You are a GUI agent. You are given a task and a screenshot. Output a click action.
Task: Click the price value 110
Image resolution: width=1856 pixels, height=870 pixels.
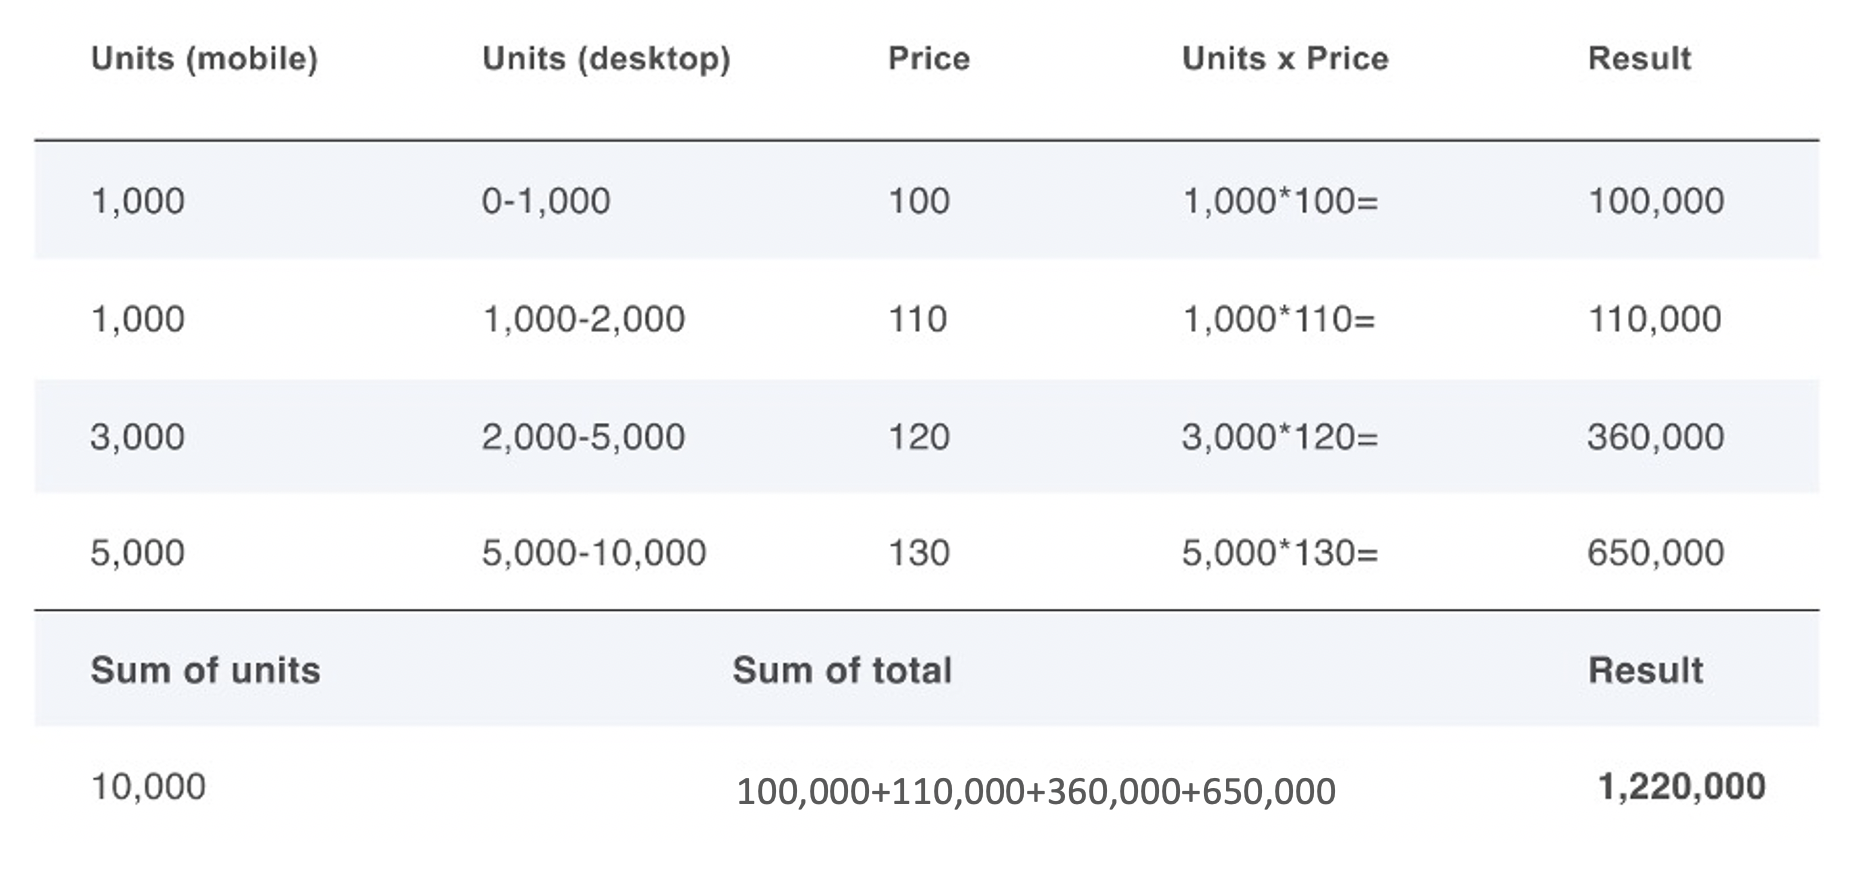[x=917, y=319]
